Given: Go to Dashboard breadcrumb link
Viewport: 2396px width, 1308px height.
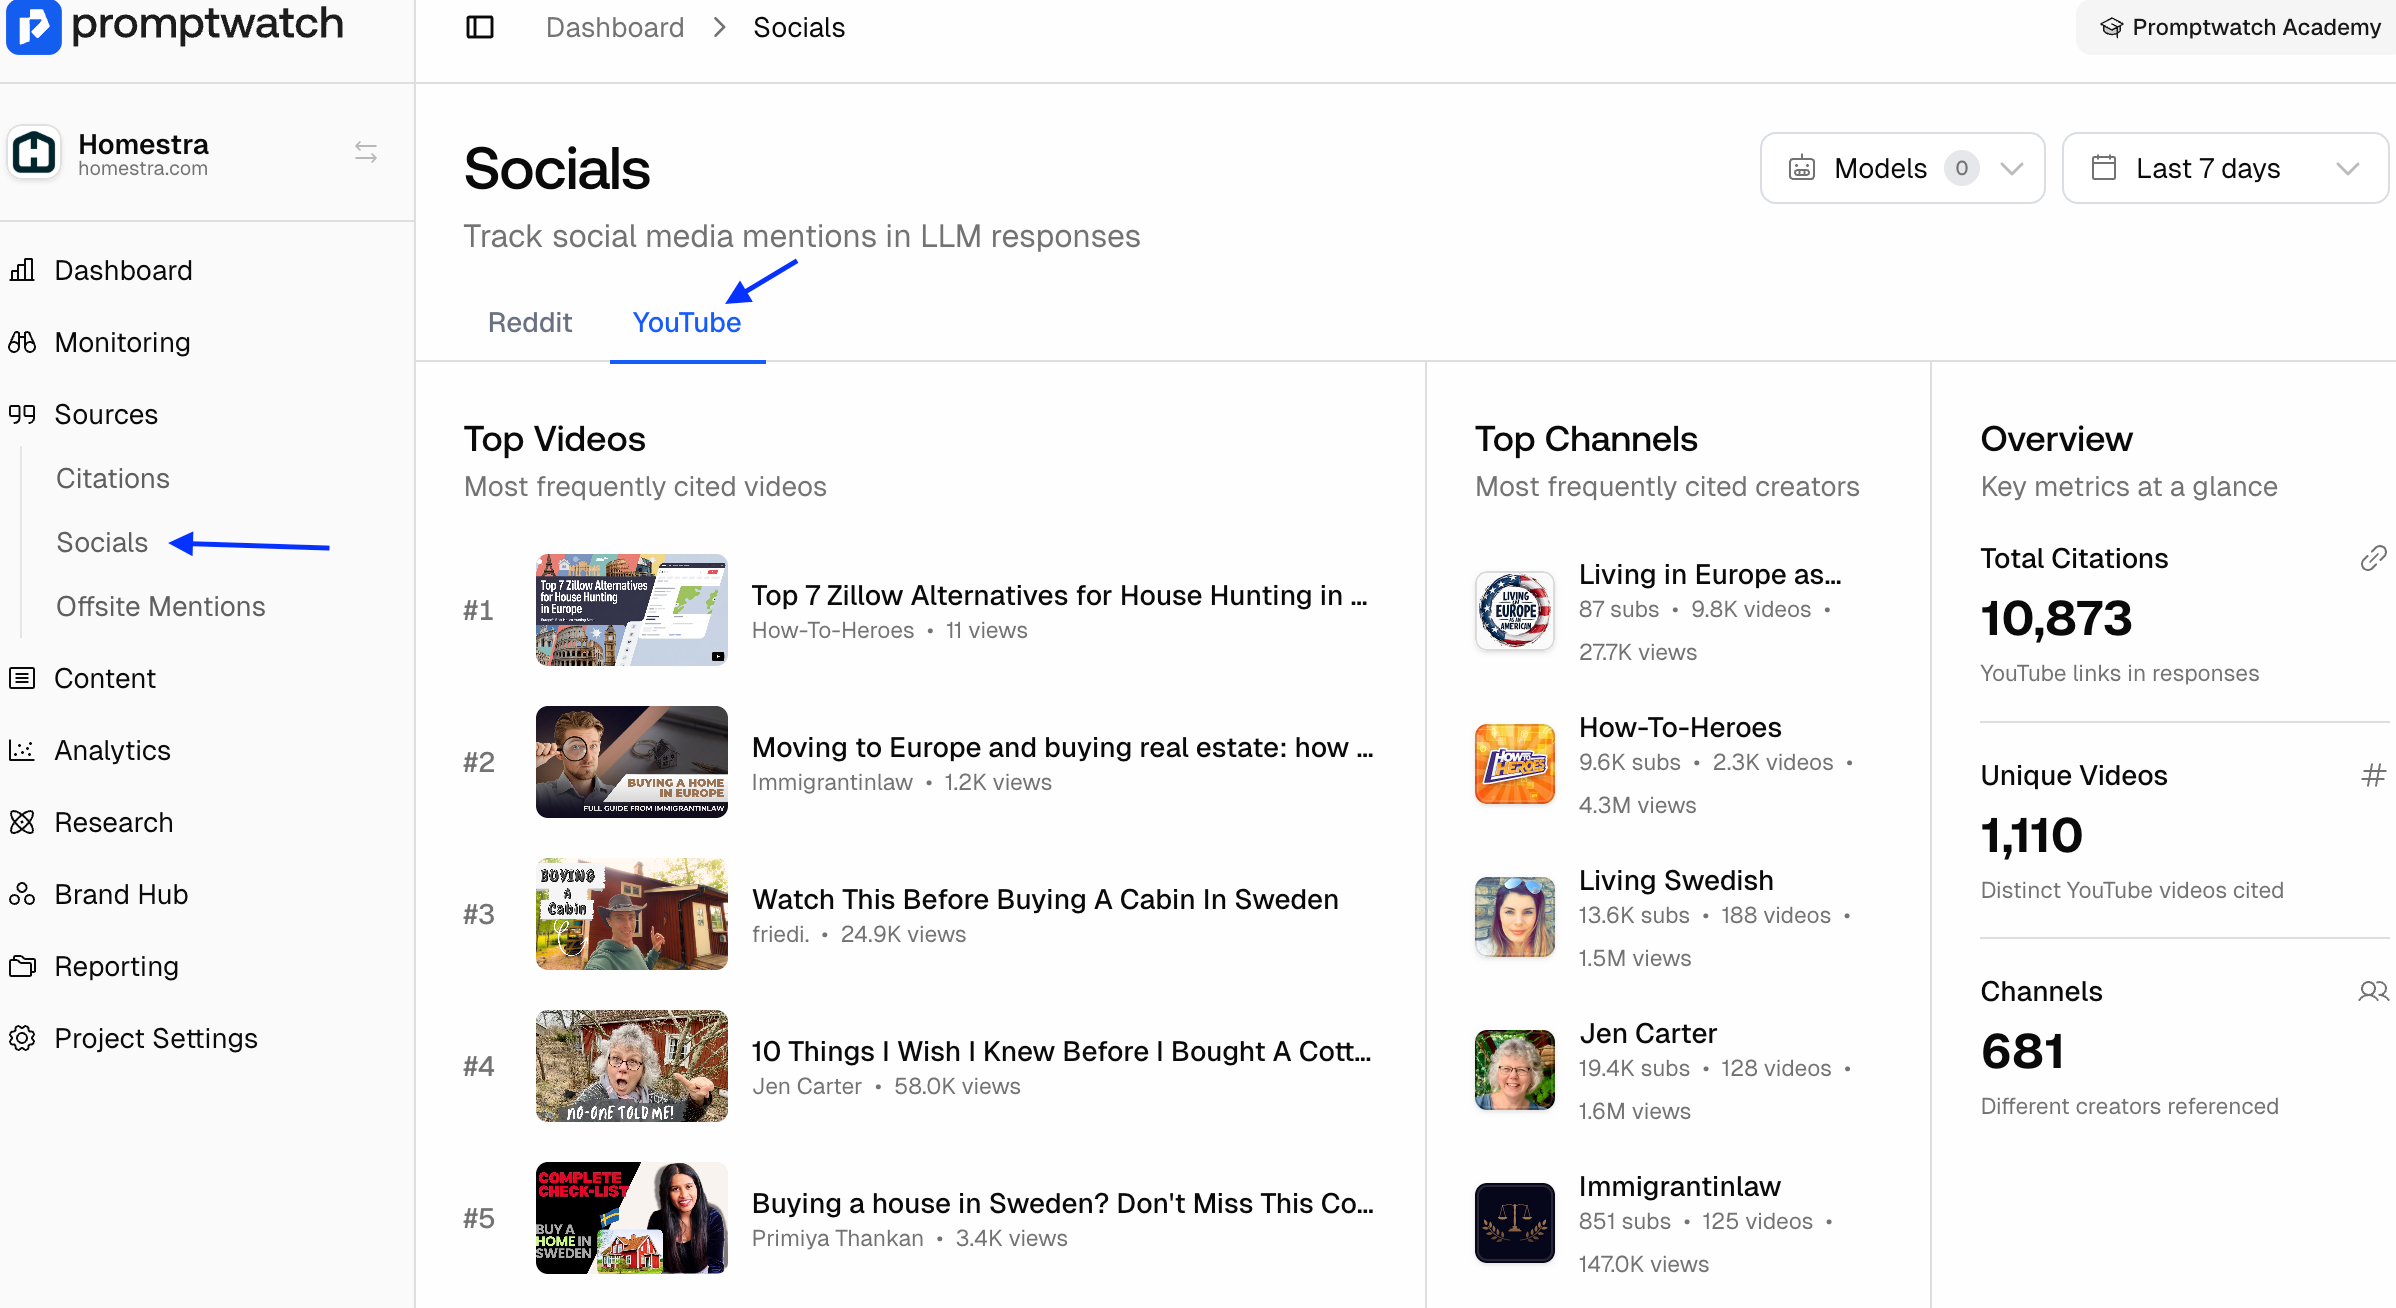Looking at the screenshot, I should pos(614,27).
